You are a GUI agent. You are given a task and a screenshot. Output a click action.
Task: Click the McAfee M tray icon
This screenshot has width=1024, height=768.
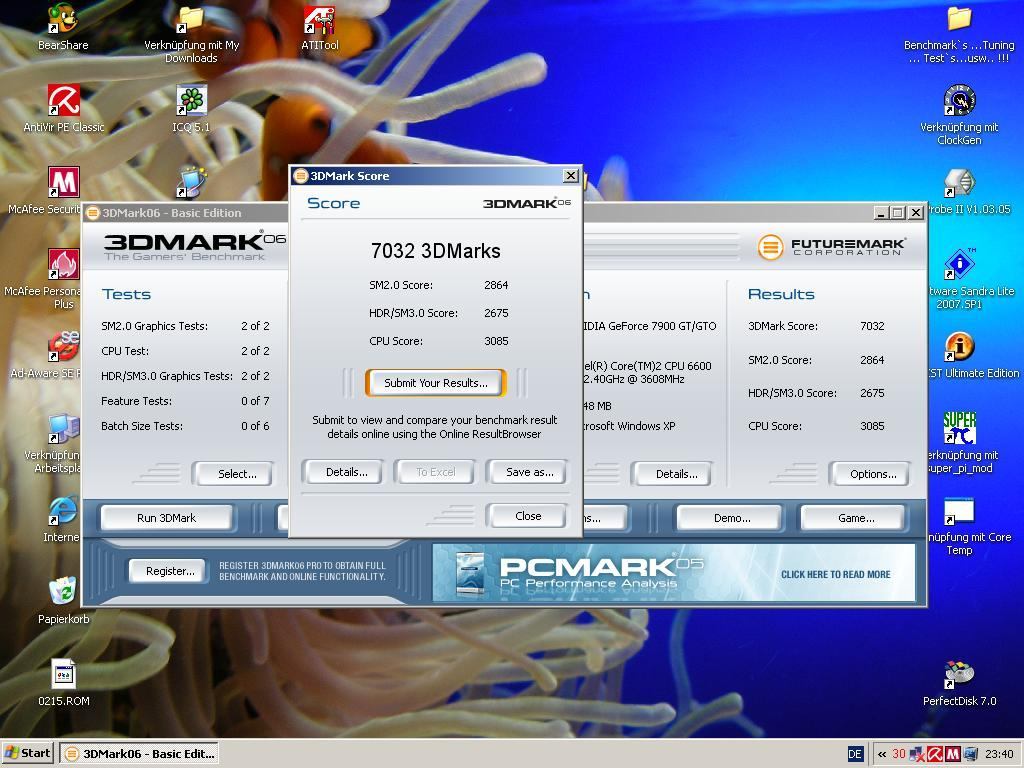tap(953, 754)
